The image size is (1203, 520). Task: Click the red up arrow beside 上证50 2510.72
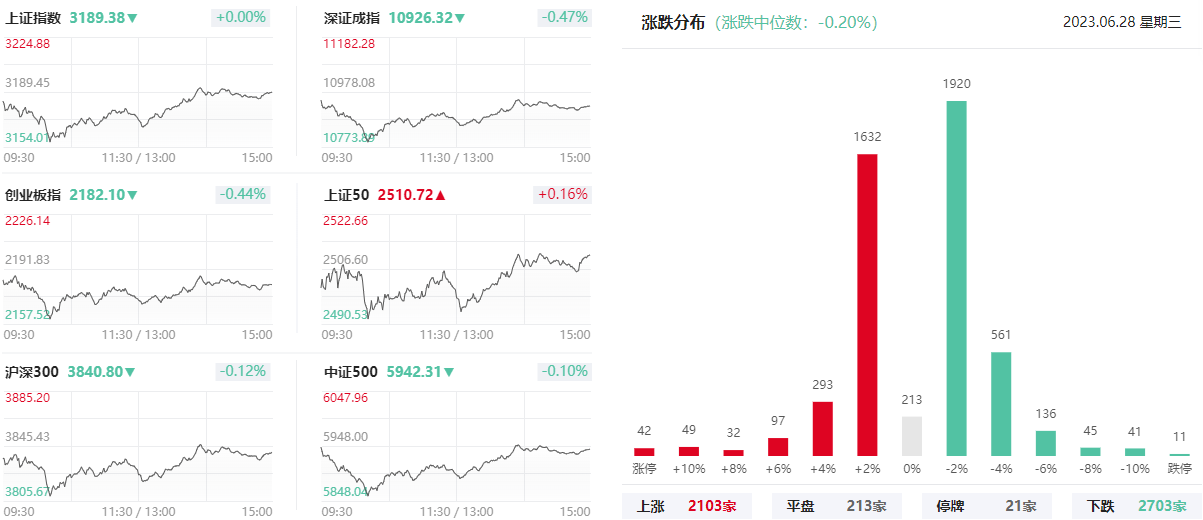[440, 195]
